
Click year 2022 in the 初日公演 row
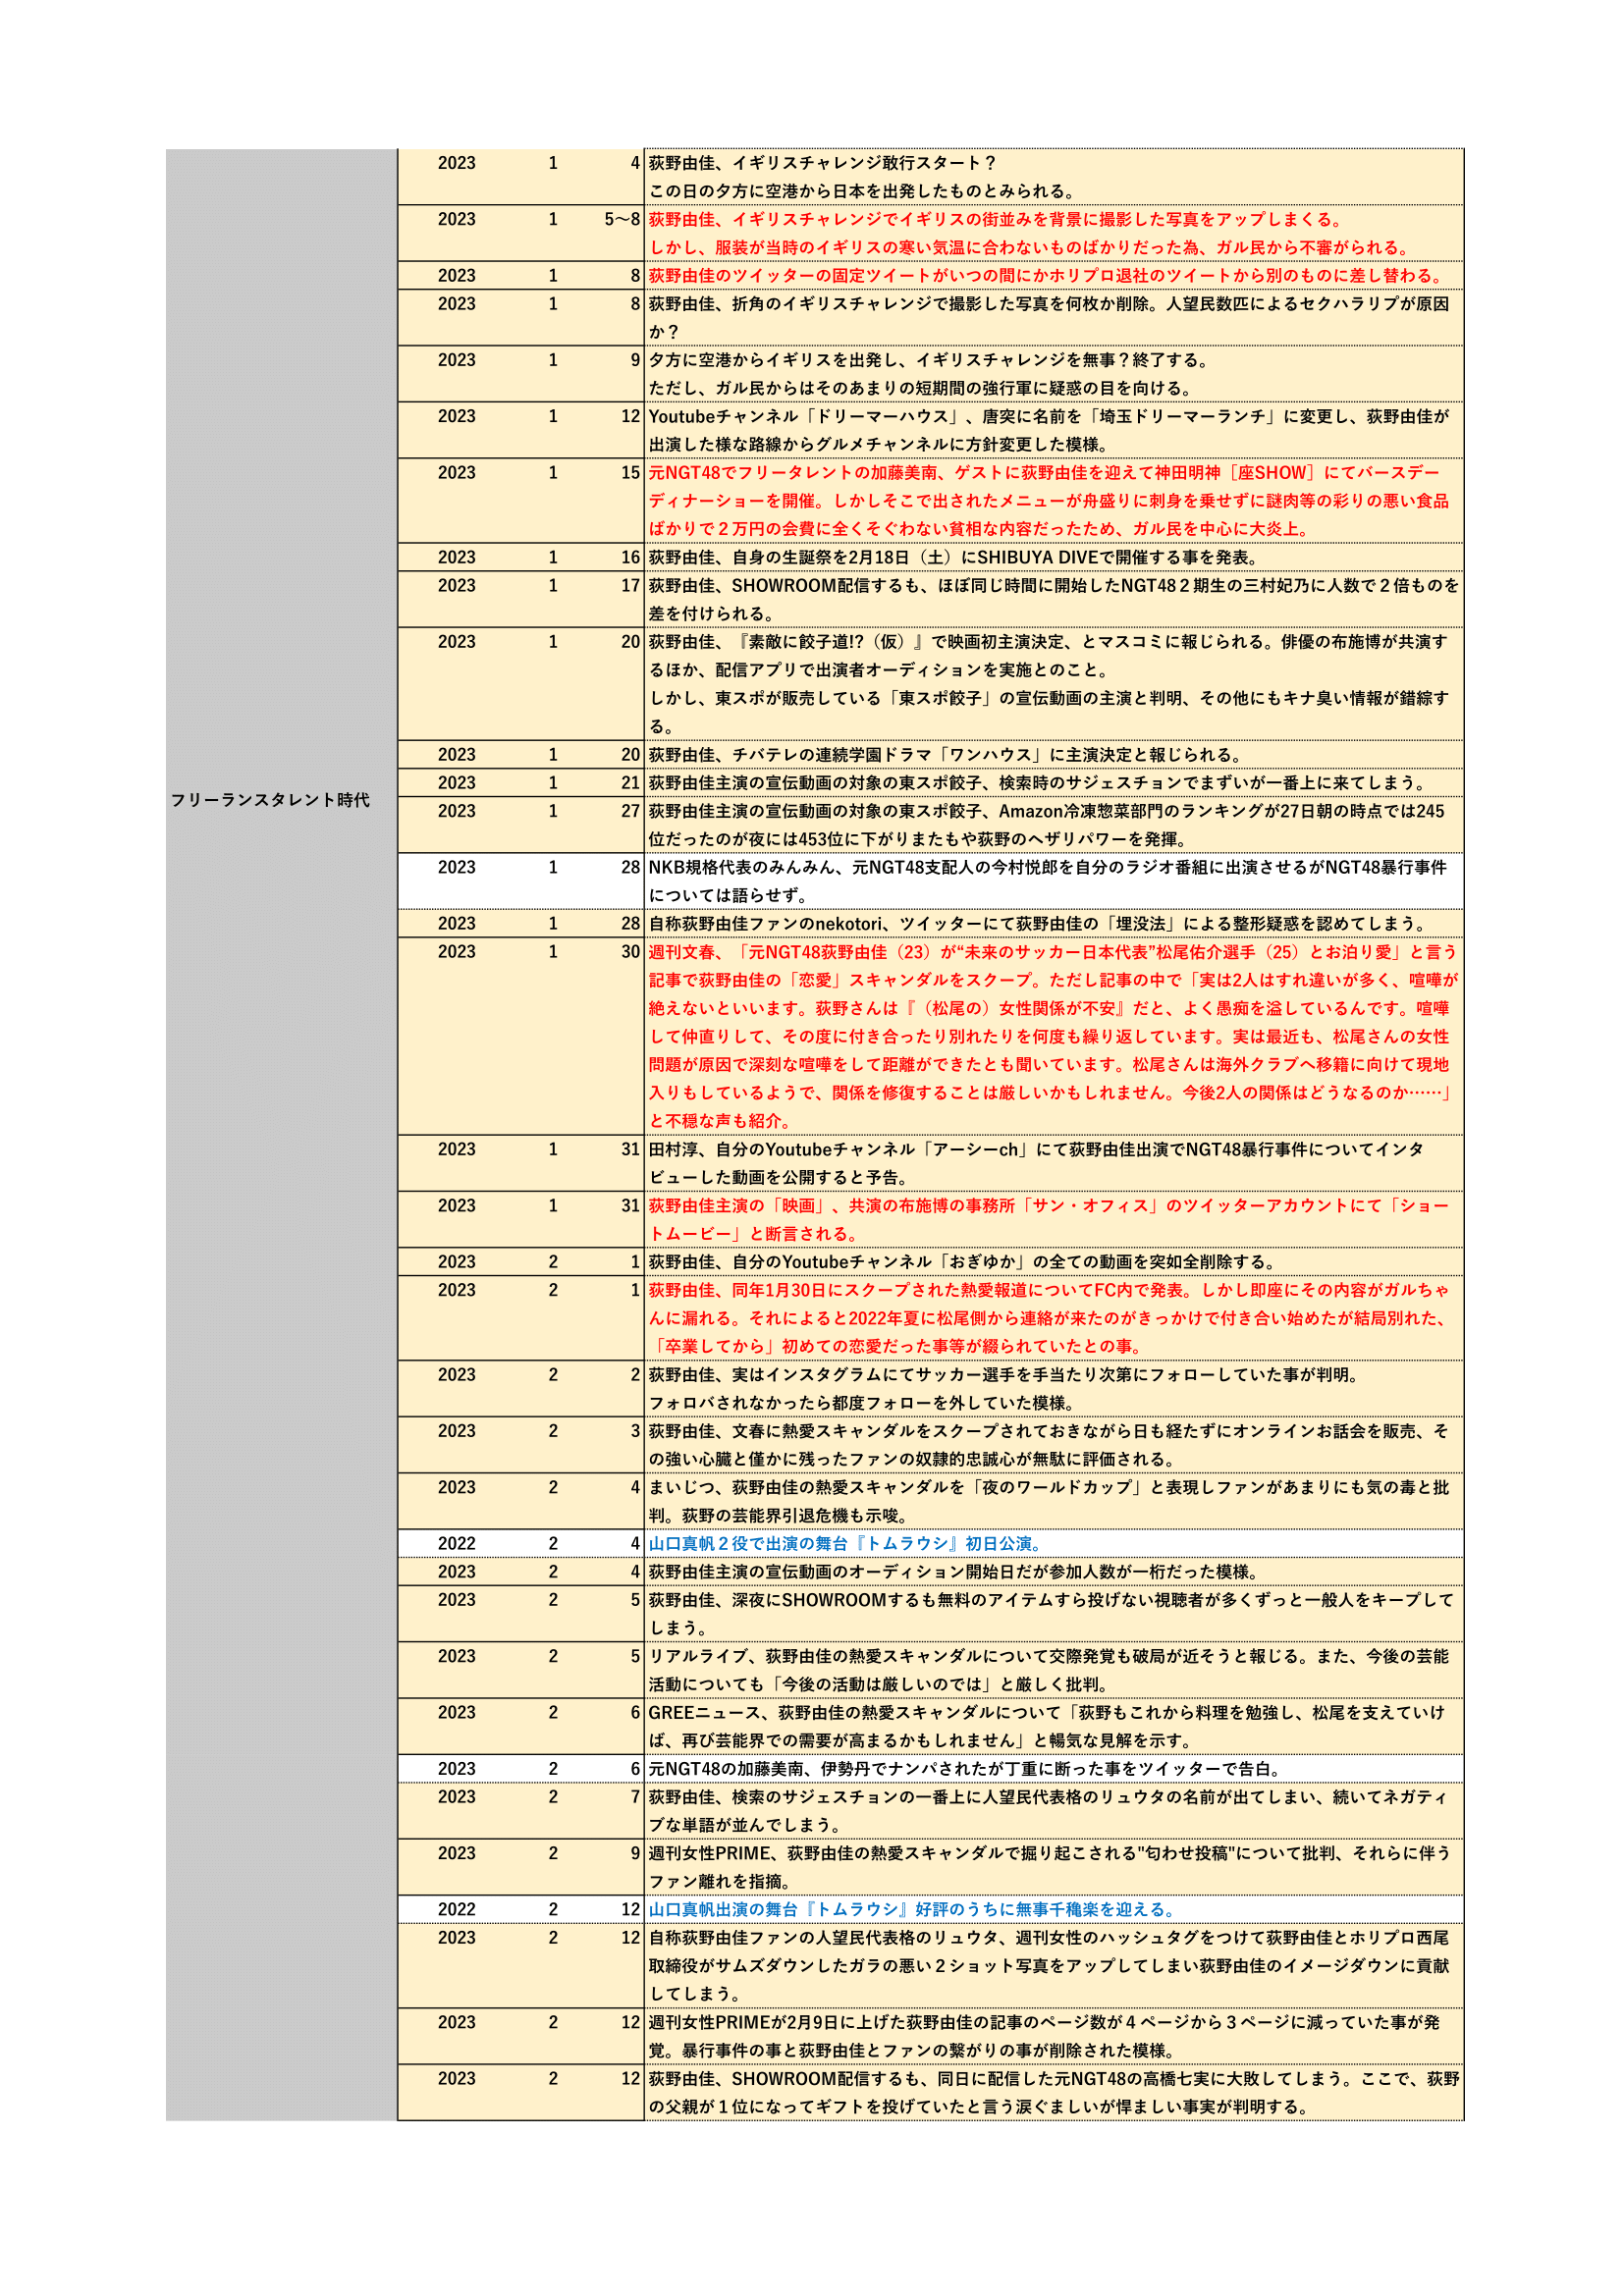[456, 1544]
